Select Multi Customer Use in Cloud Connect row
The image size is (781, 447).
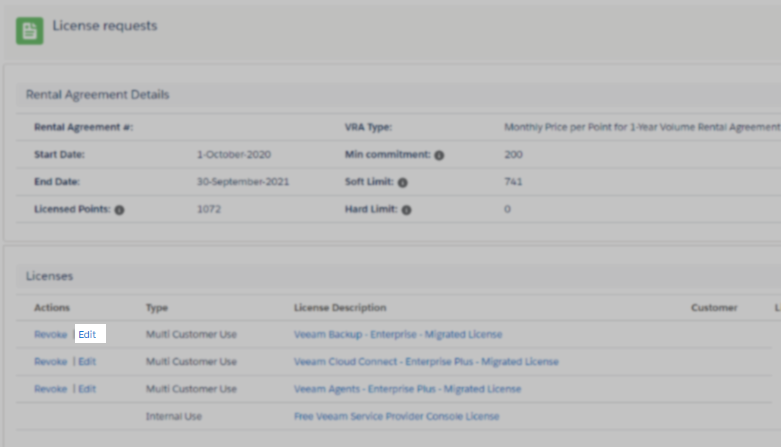[191, 362]
